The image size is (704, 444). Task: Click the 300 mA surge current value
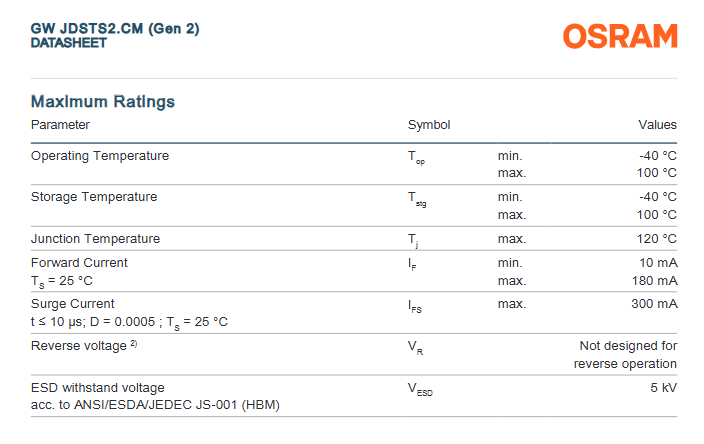(x=654, y=304)
